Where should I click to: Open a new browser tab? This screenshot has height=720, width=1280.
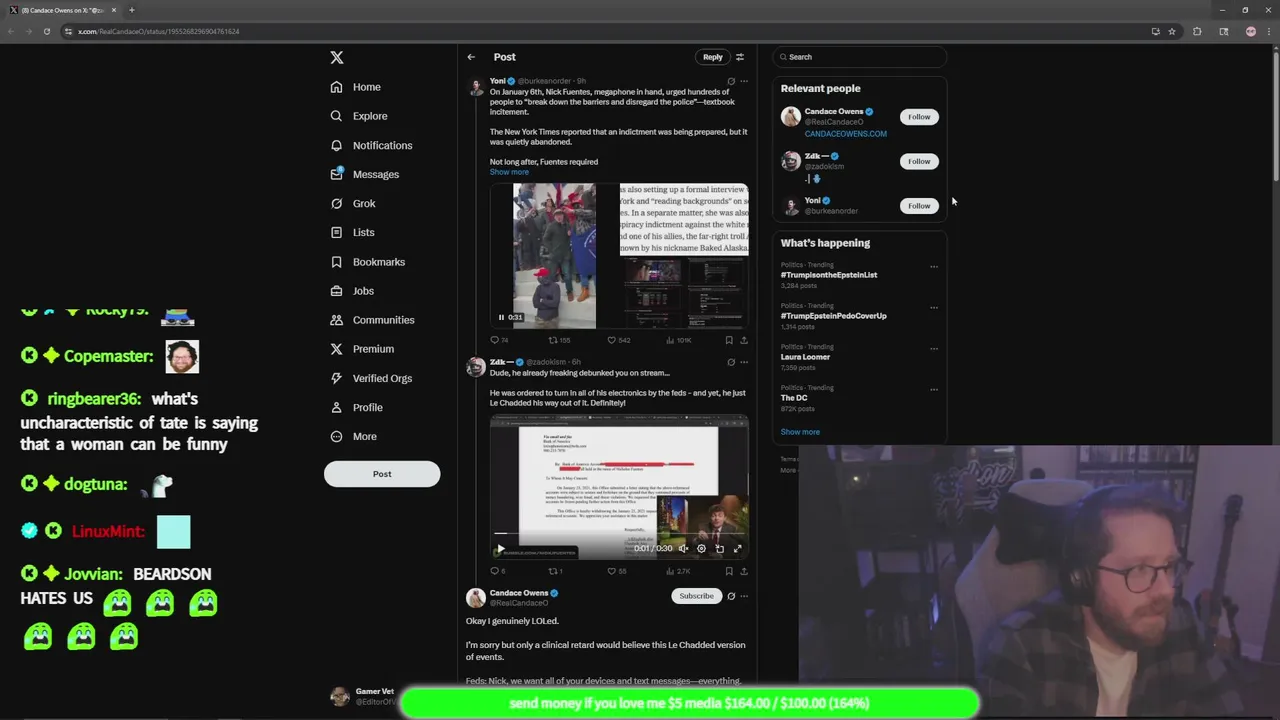tap(131, 10)
